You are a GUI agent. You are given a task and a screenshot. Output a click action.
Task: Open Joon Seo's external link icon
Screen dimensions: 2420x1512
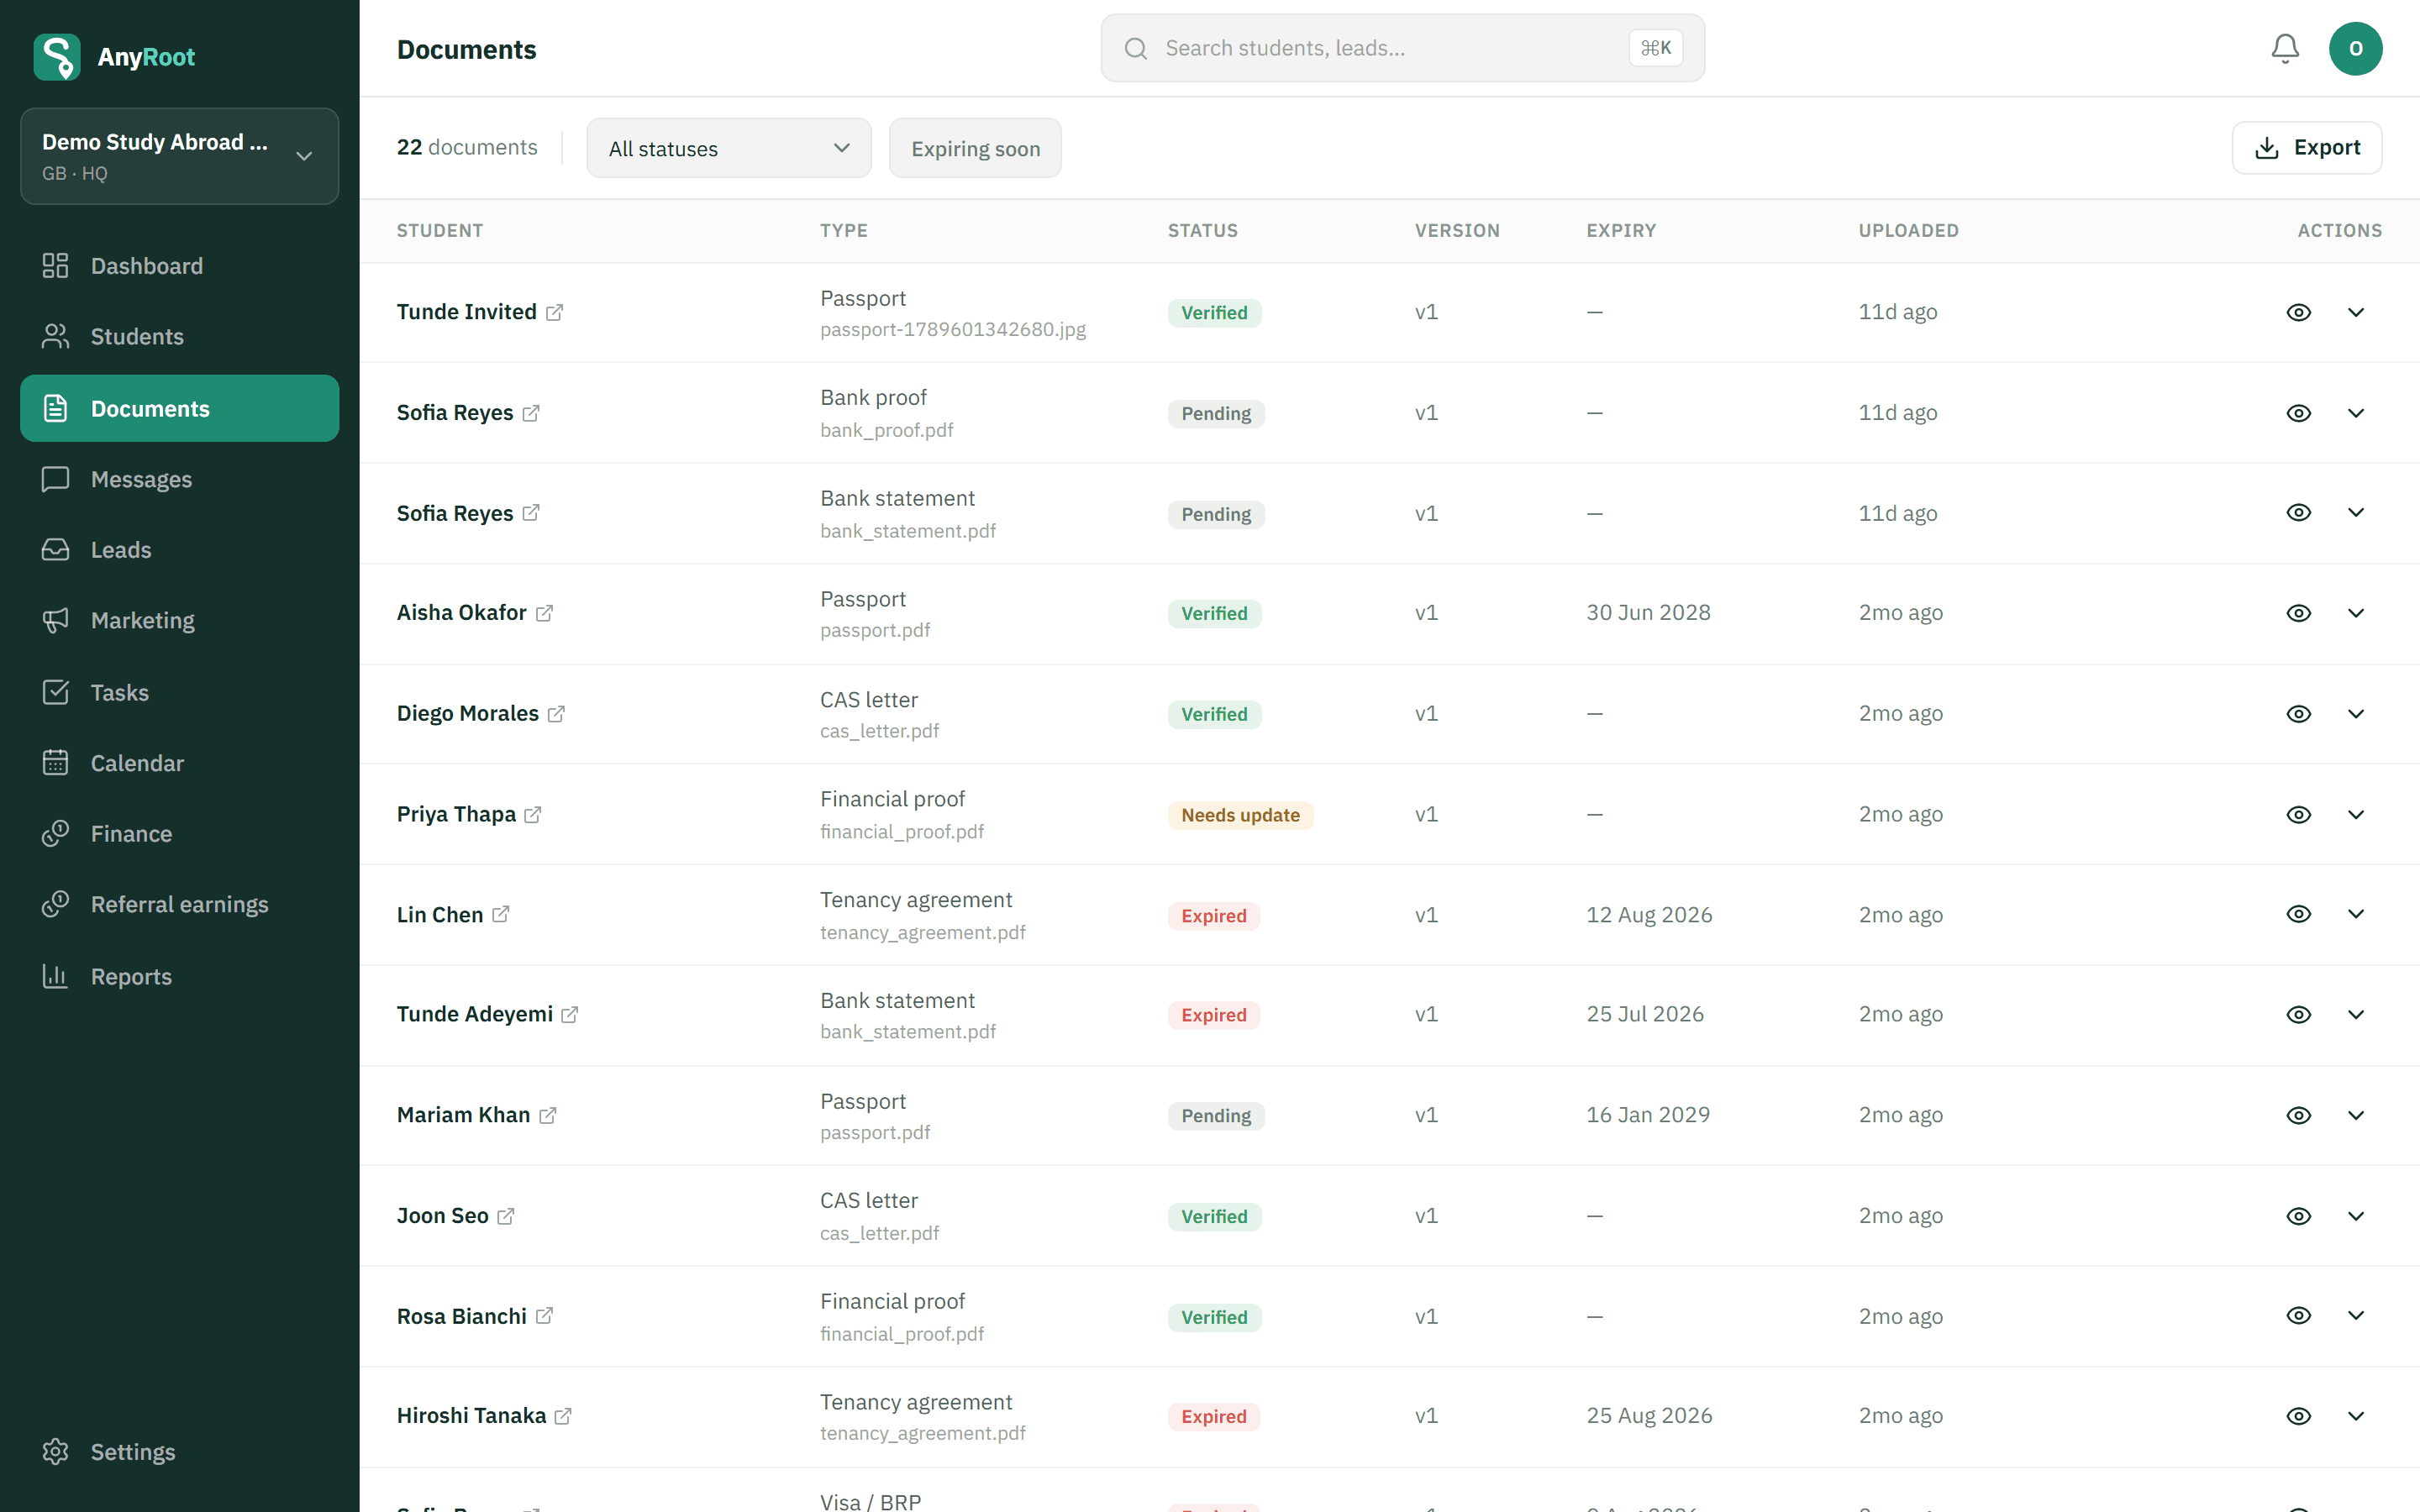[x=506, y=1216]
